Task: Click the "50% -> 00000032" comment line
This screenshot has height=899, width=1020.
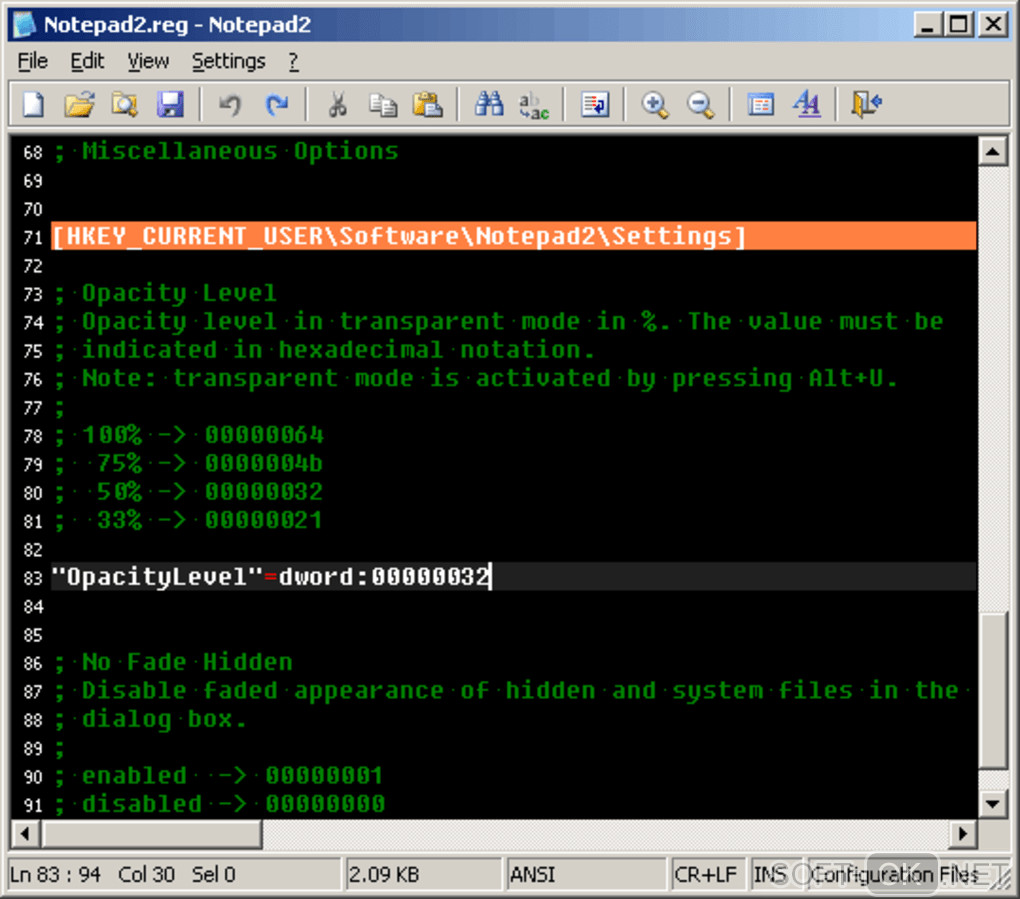Action: point(189,492)
